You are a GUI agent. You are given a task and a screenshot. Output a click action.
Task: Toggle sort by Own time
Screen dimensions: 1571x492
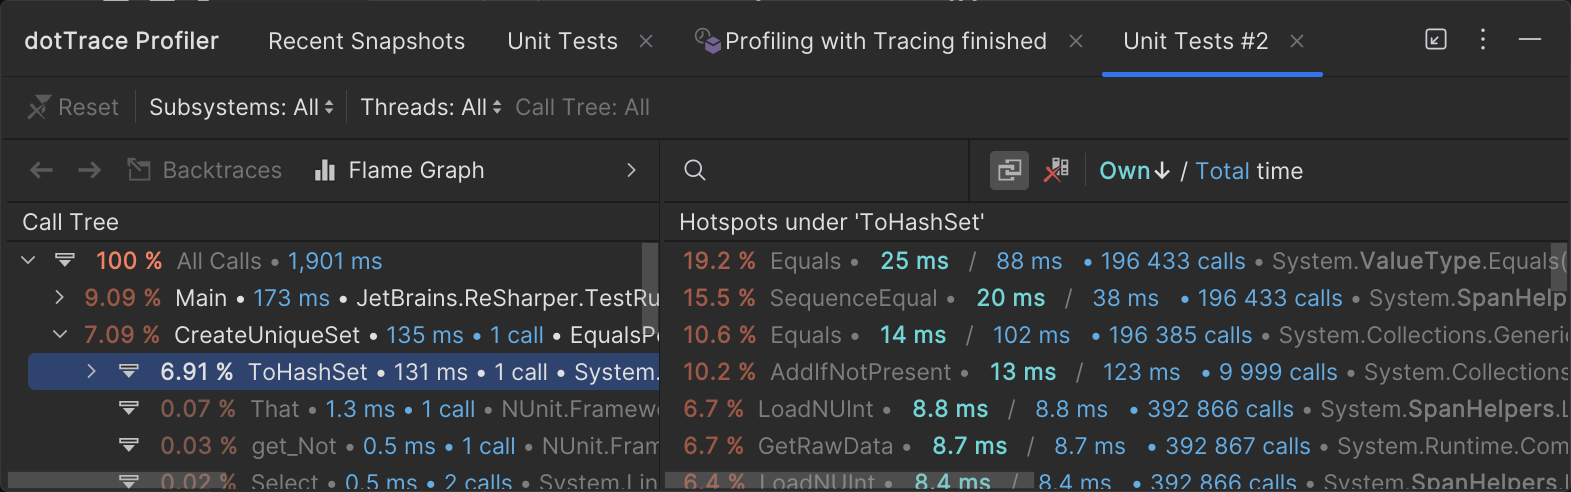click(1134, 171)
